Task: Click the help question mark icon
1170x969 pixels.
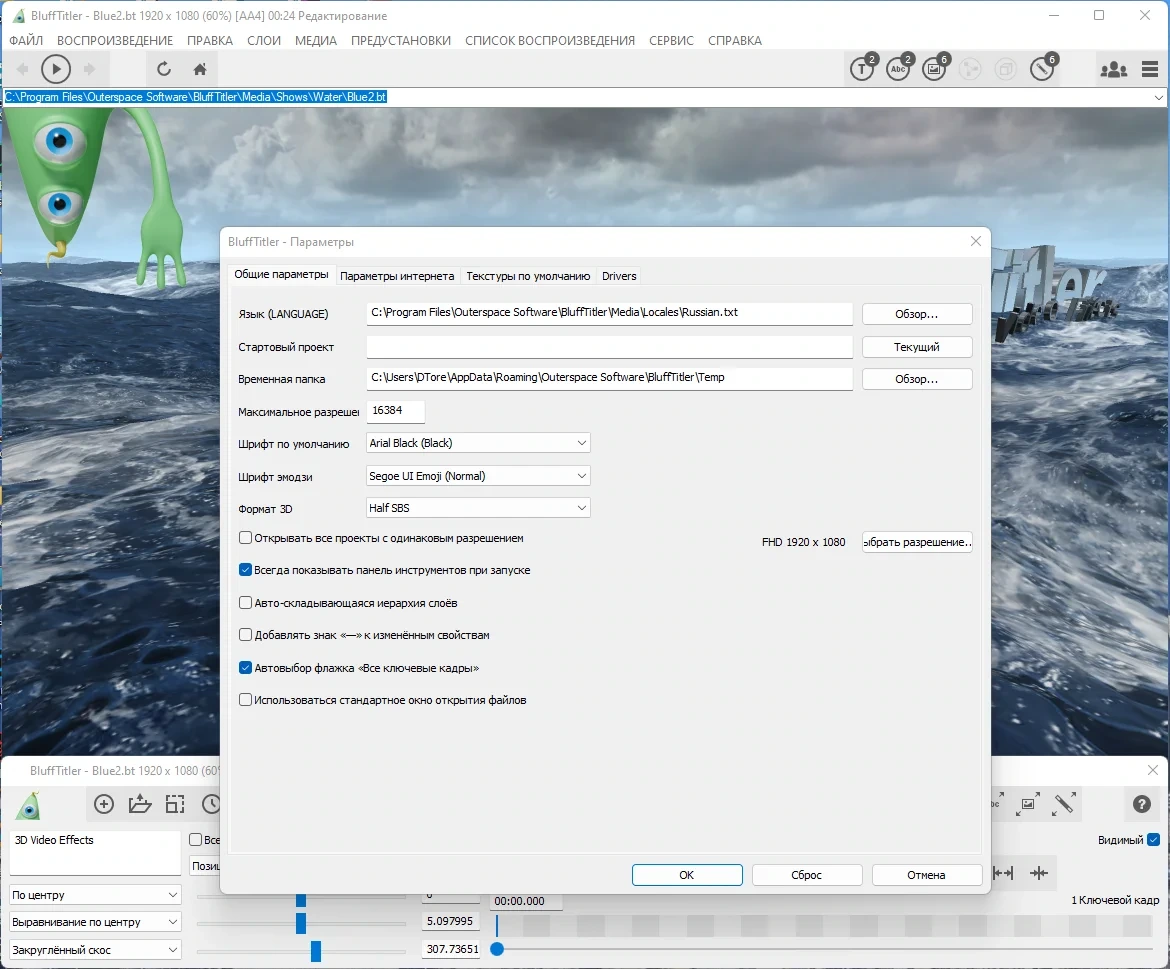Action: click(1141, 803)
